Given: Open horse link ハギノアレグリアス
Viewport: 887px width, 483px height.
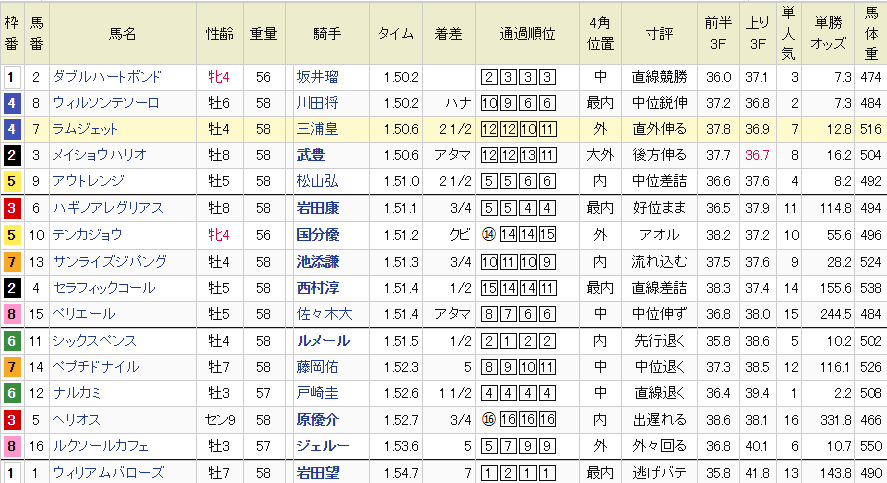Looking at the screenshot, I should tap(108, 208).
